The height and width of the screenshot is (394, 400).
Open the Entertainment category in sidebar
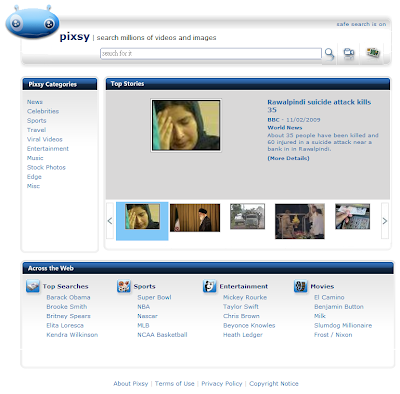tap(48, 149)
